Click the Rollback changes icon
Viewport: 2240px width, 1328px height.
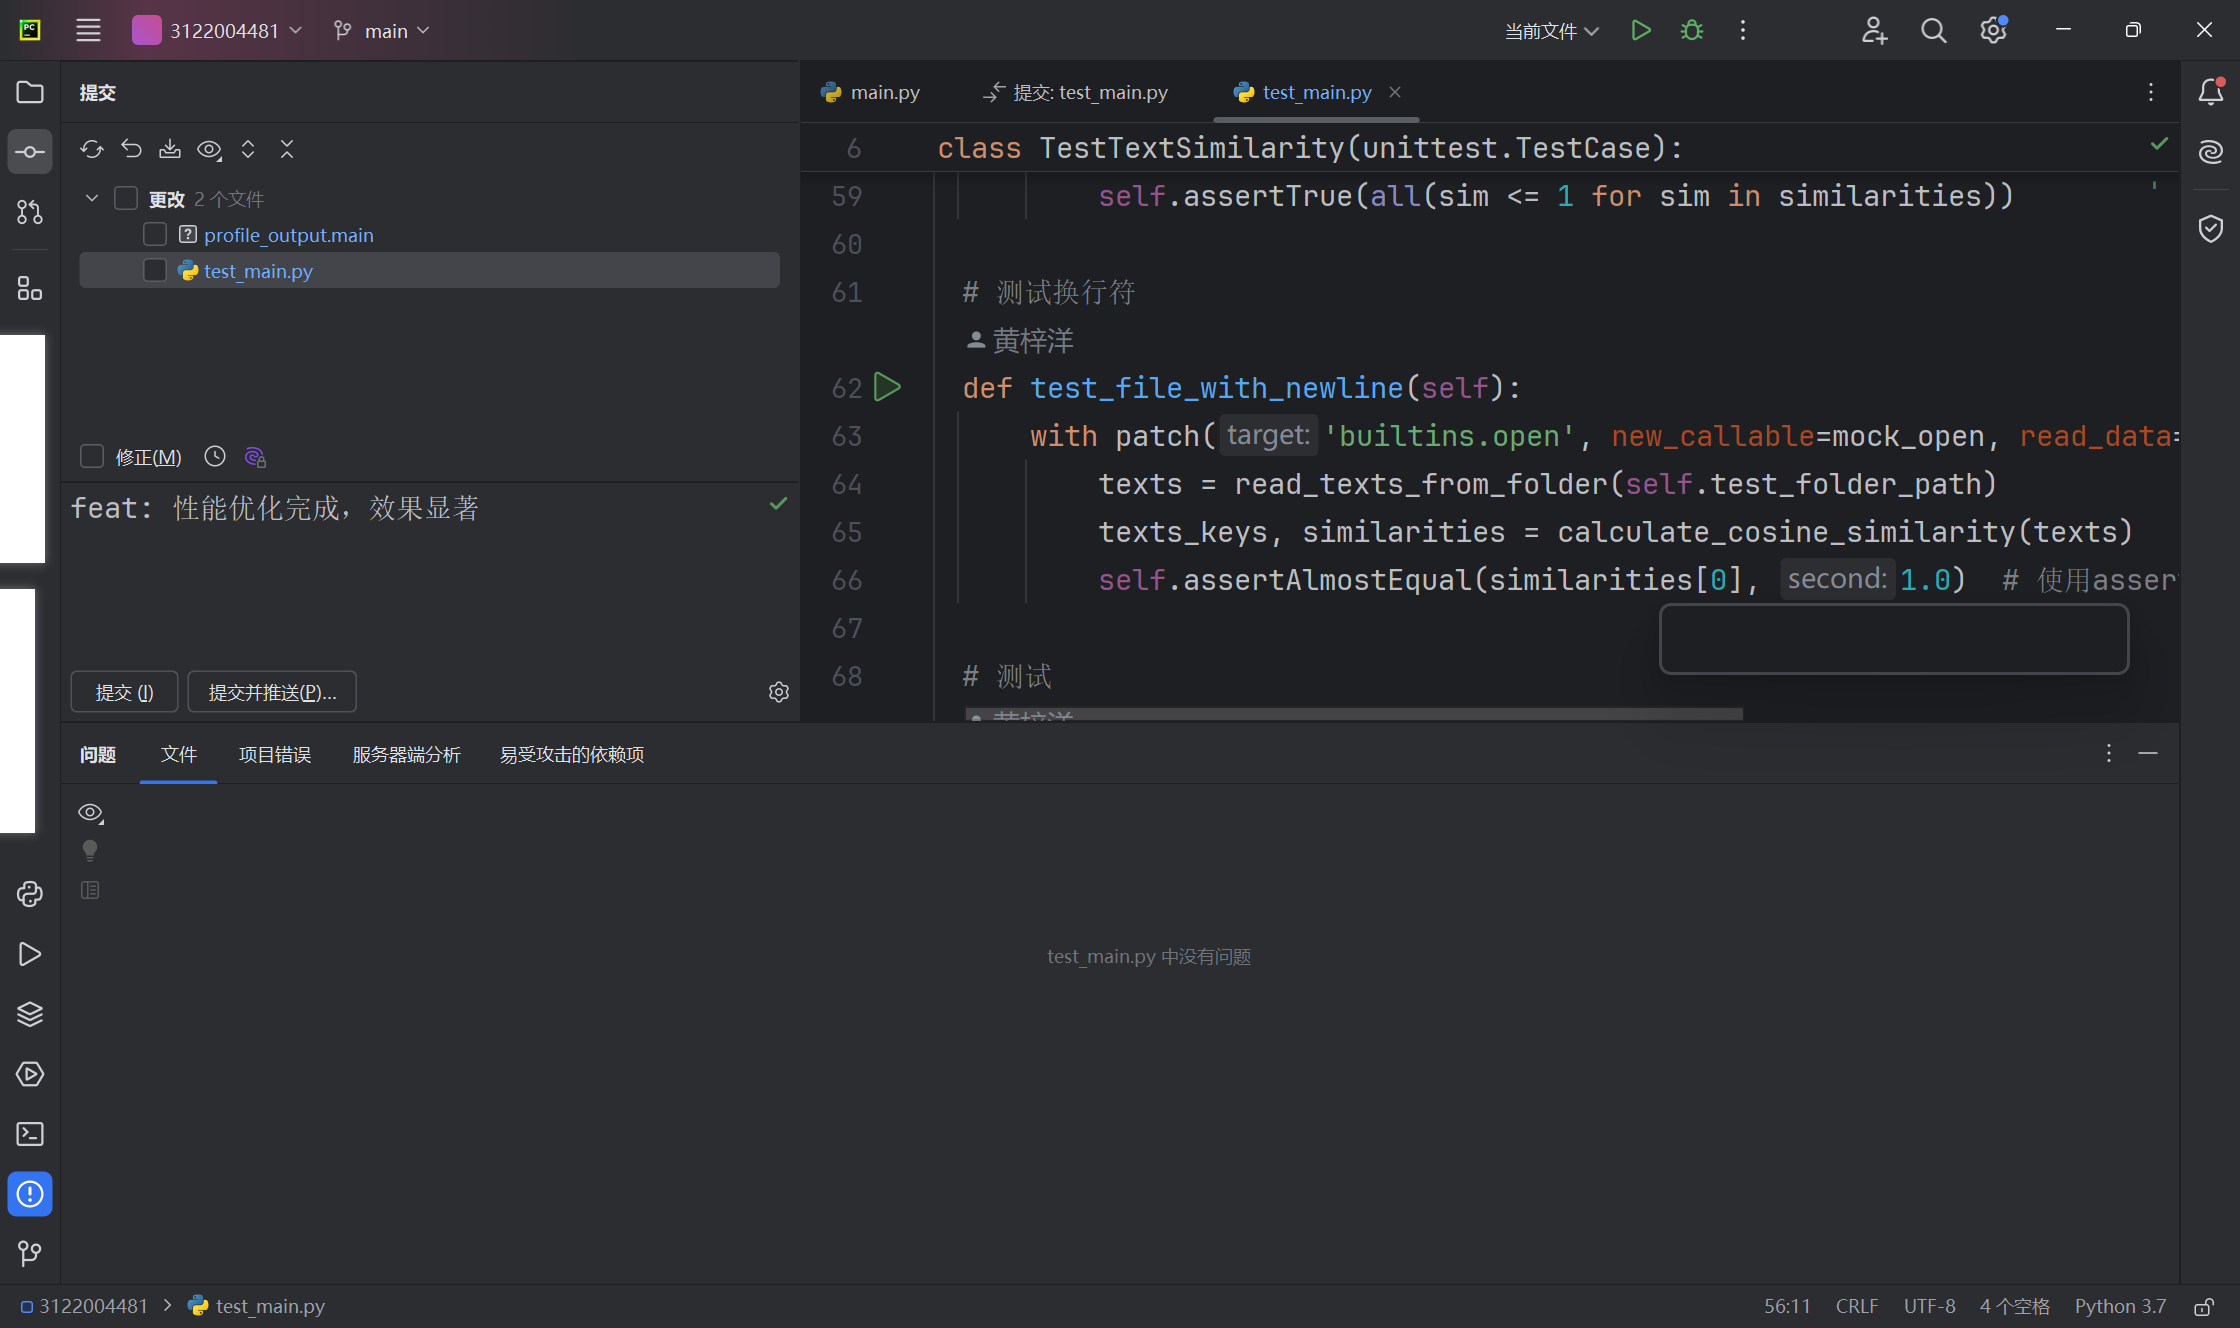(x=131, y=149)
